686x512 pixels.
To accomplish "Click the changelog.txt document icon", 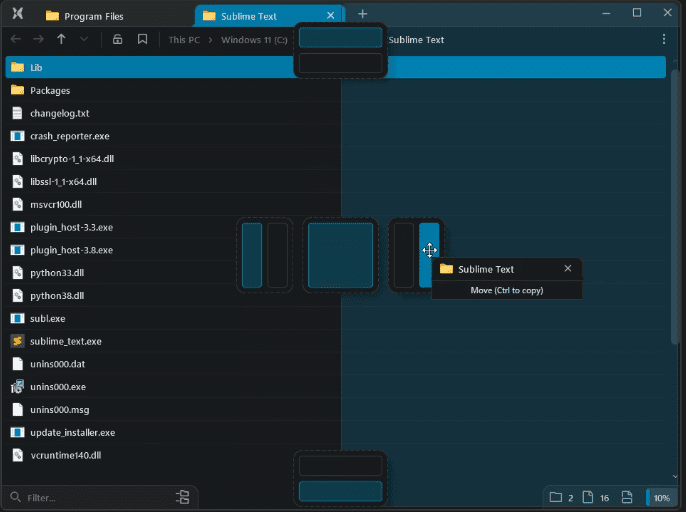I will point(18,113).
